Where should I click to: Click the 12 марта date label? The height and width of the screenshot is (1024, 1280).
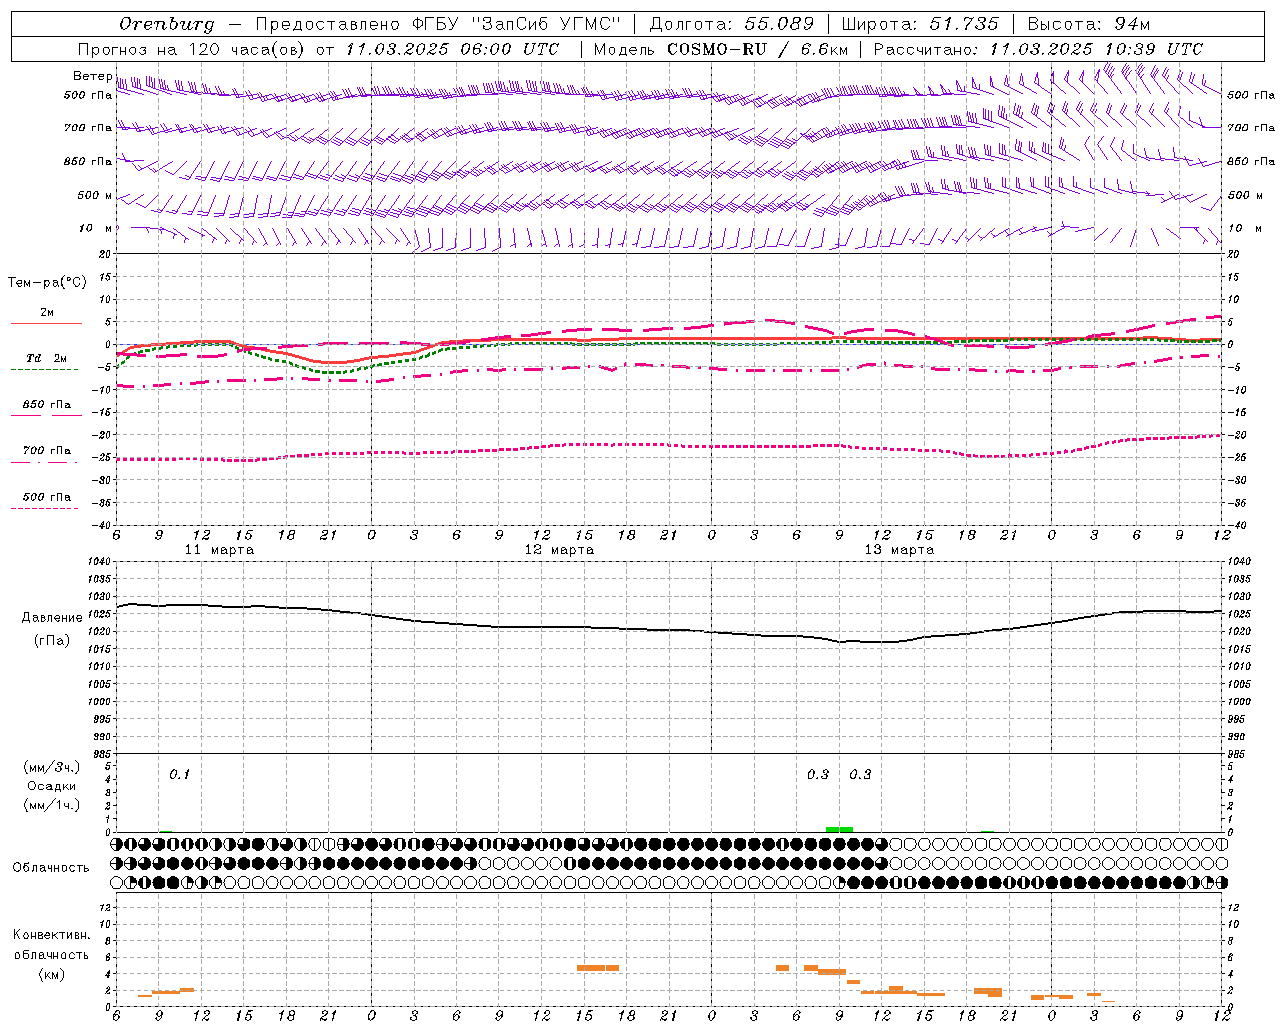click(559, 550)
